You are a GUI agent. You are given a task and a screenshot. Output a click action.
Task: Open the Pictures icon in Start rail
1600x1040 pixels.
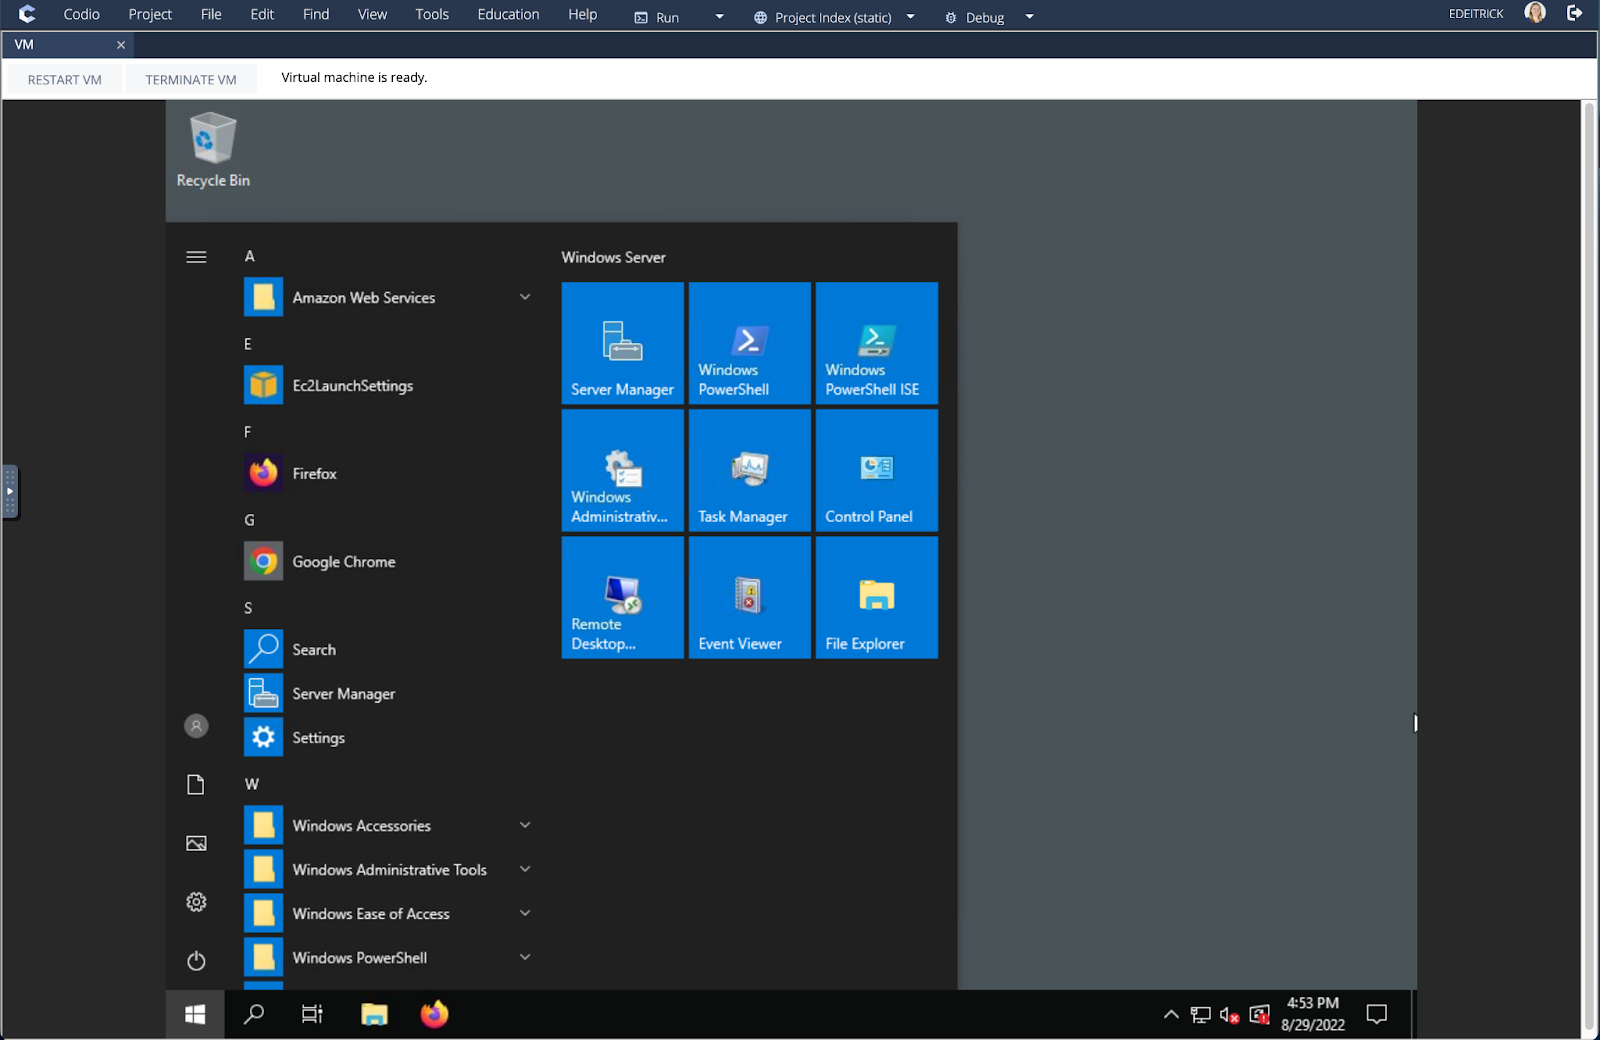tap(196, 843)
